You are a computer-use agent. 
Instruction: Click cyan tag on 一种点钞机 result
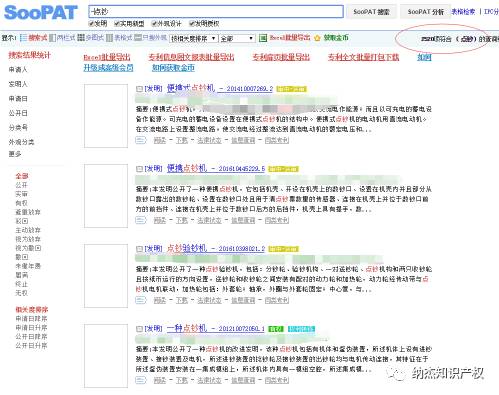click(301, 329)
